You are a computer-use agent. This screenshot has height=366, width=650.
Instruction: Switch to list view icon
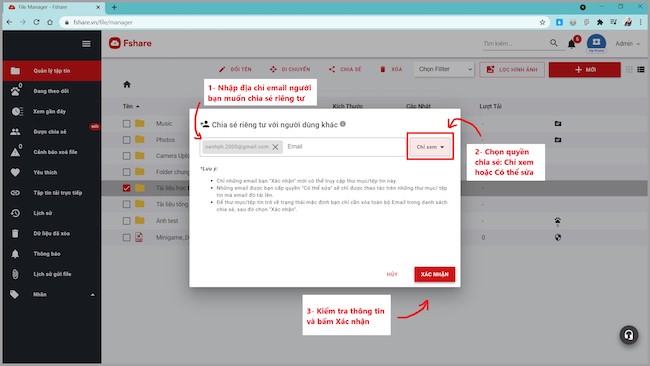click(x=641, y=69)
